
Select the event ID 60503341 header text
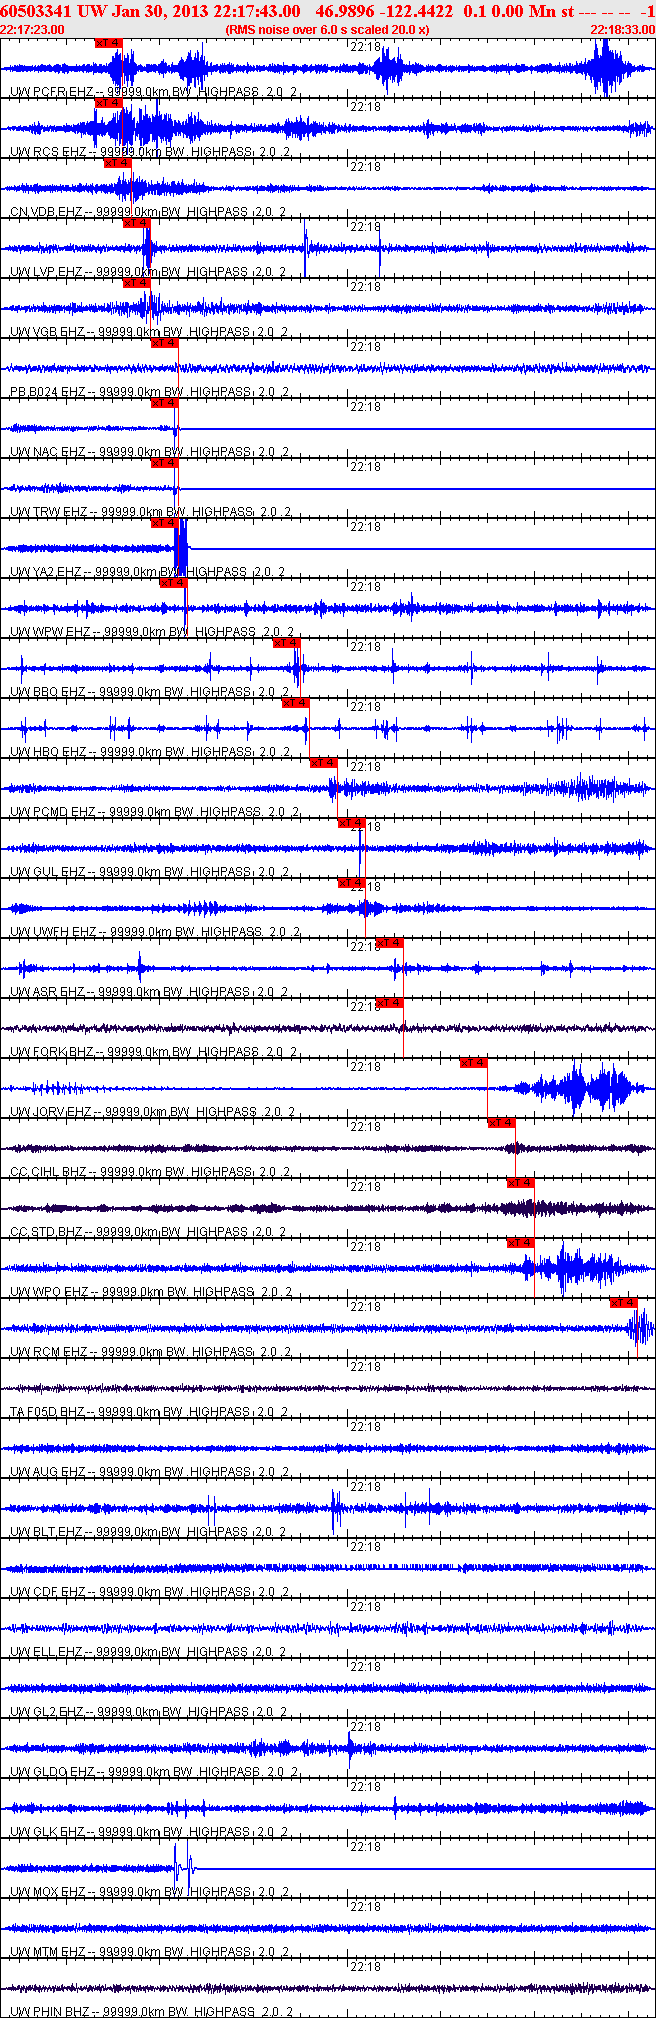[36, 11]
